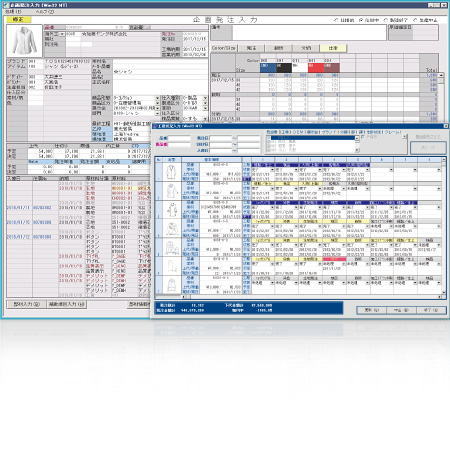Click the 原材入力 button at bottom left
This screenshot has height=450, width=450.
tap(26, 304)
